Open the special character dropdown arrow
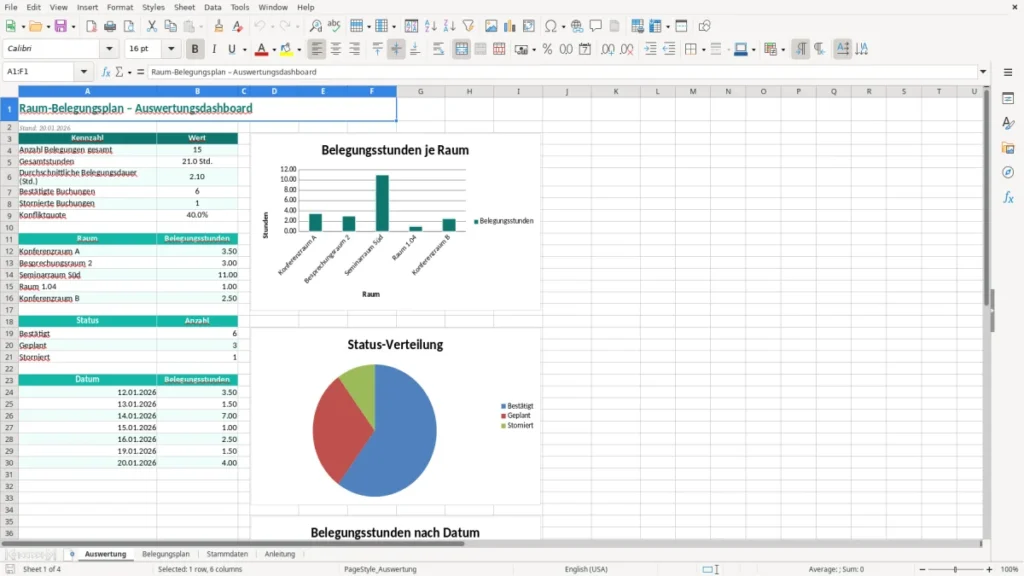Image resolution: width=1024 pixels, height=576 pixels. [564, 26]
